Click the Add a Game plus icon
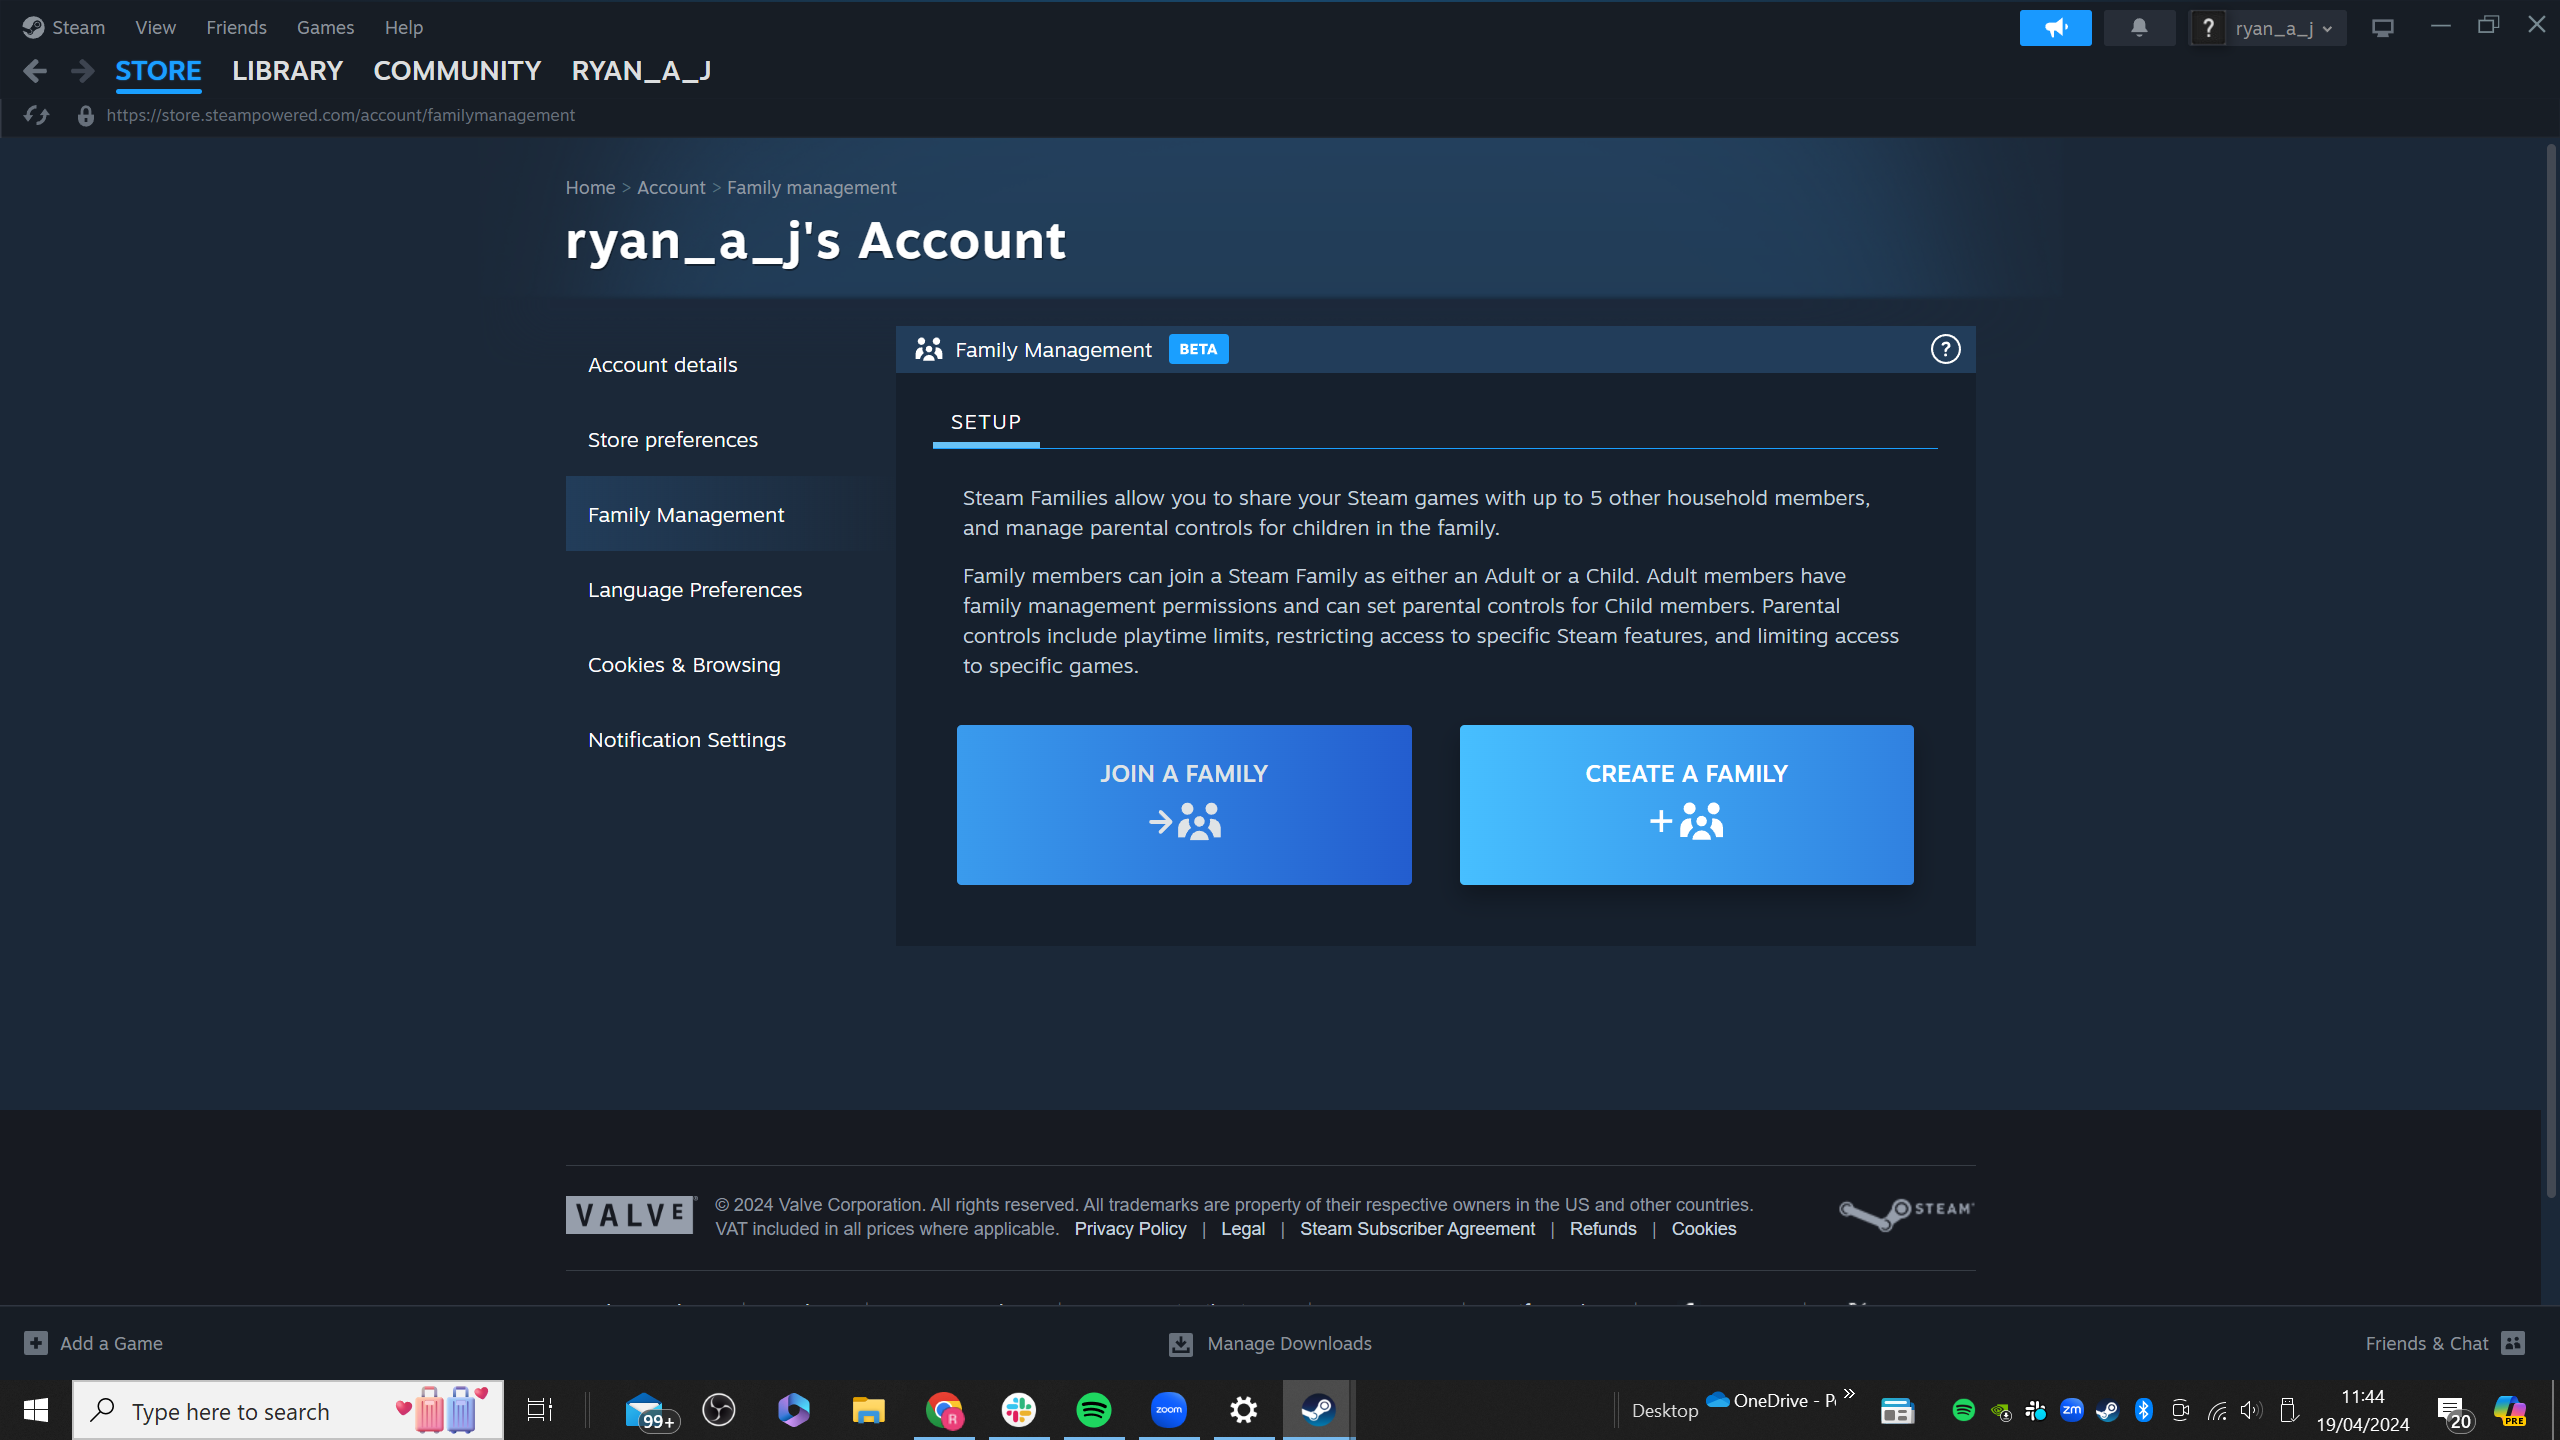 pyautogui.click(x=36, y=1343)
